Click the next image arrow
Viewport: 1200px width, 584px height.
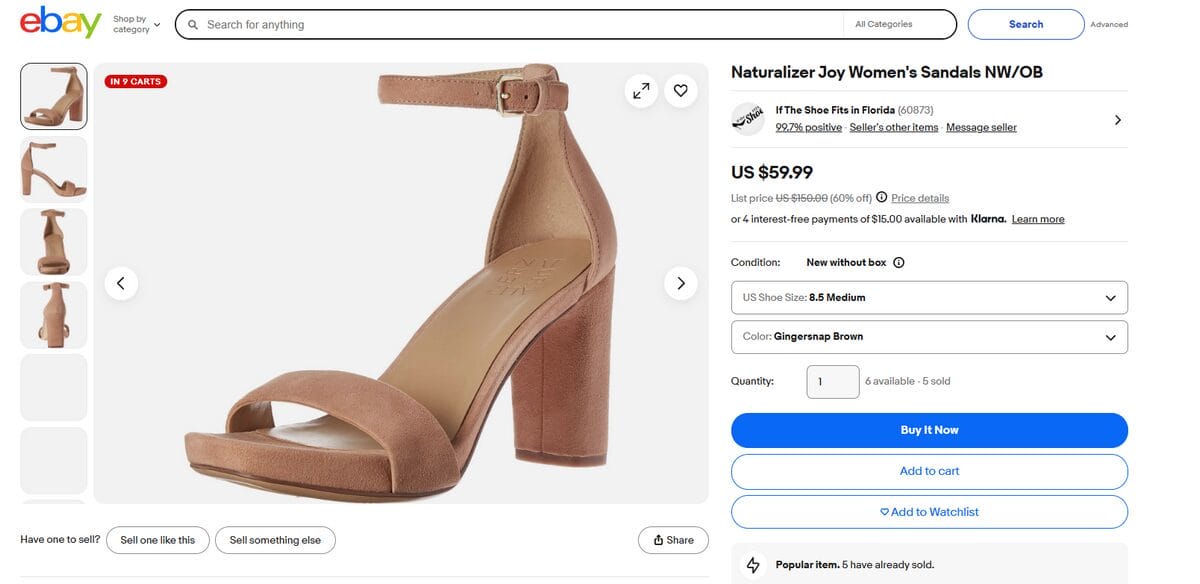681,283
